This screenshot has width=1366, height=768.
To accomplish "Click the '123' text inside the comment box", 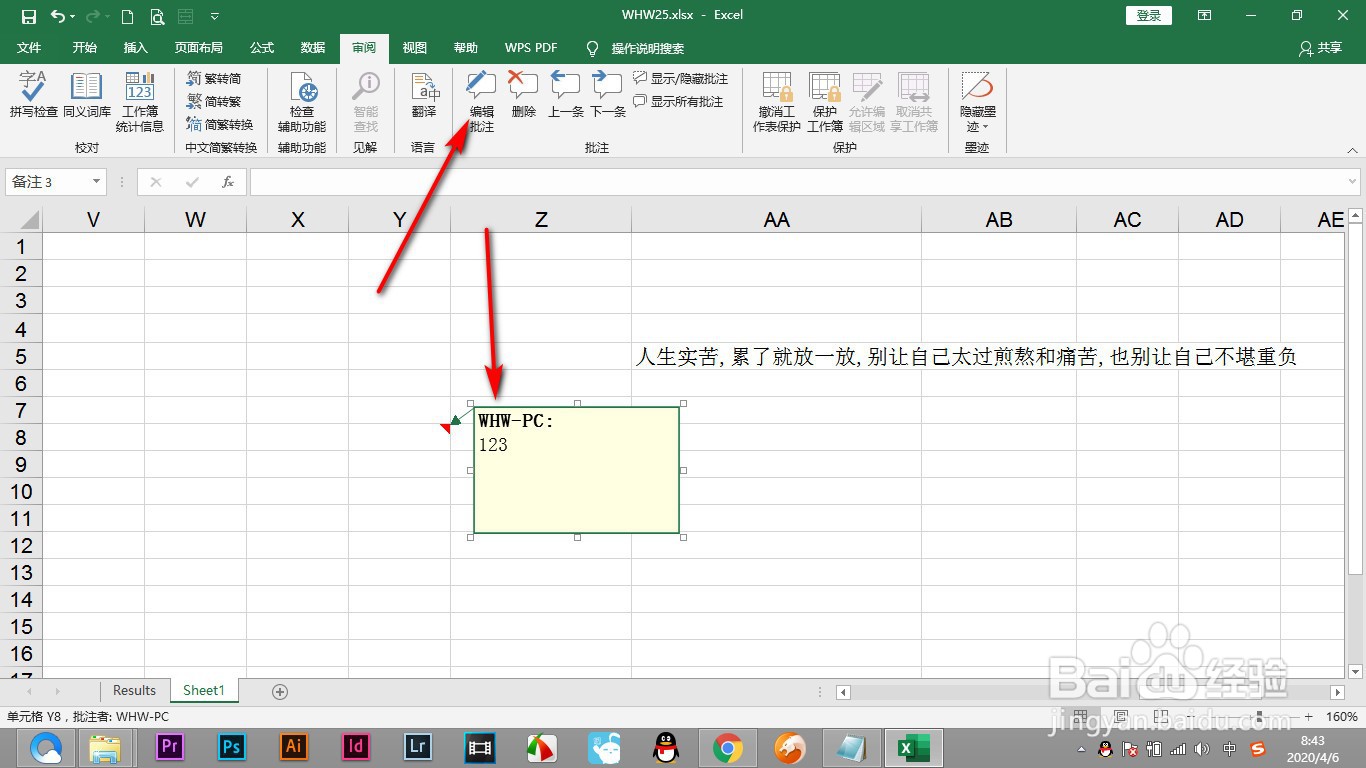I will [x=493, y=445].
